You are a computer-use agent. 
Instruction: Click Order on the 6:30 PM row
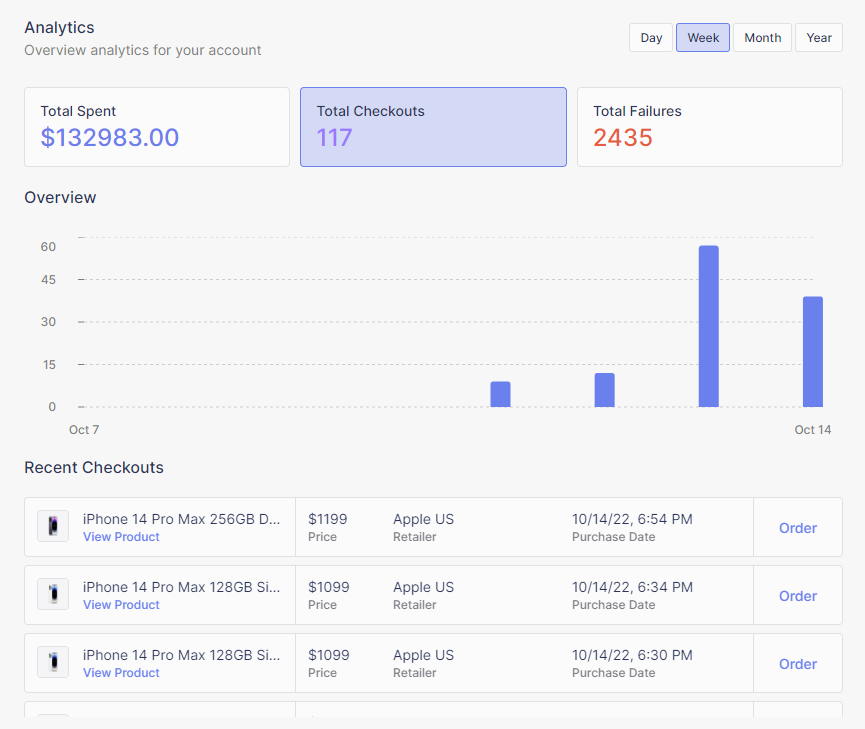797,663
